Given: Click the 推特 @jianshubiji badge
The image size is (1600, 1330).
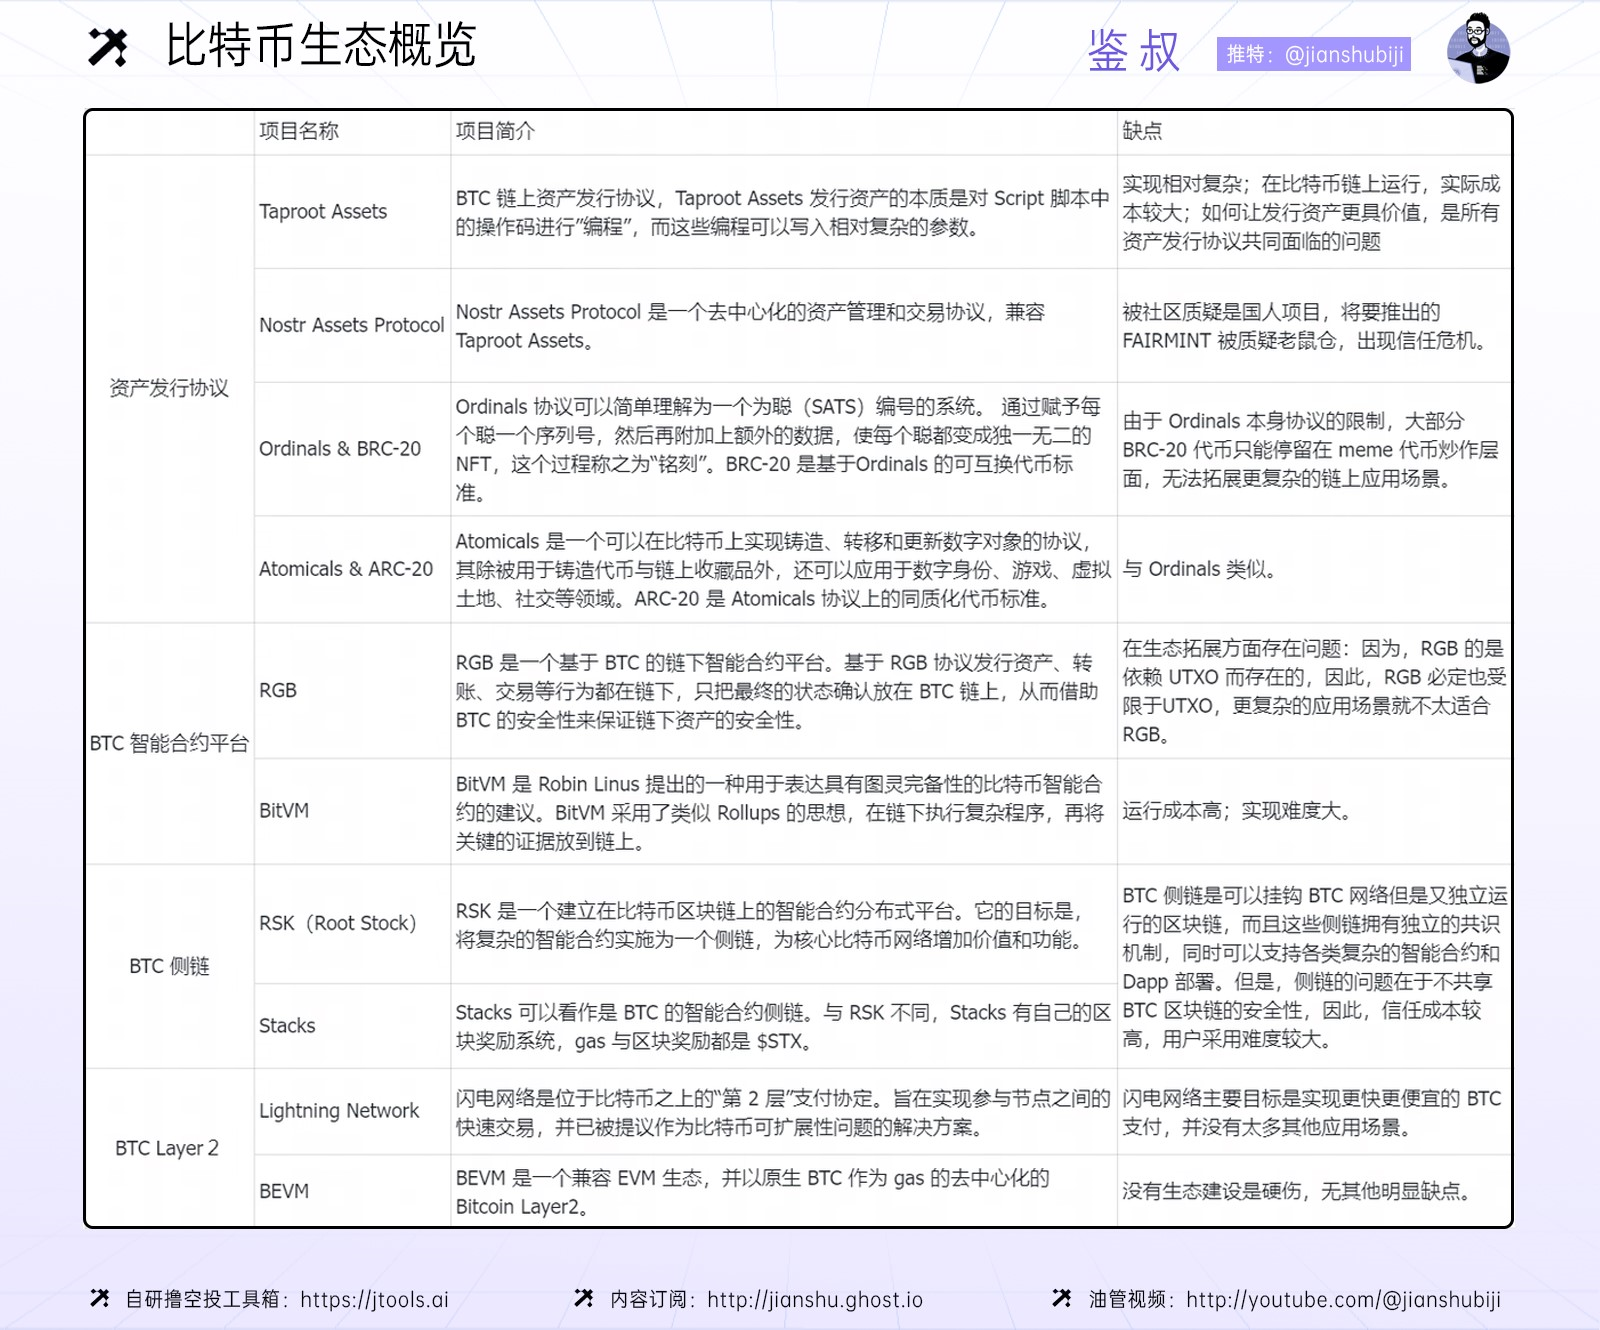Looking at the screenshot, I should click(x=1313, y=54).
